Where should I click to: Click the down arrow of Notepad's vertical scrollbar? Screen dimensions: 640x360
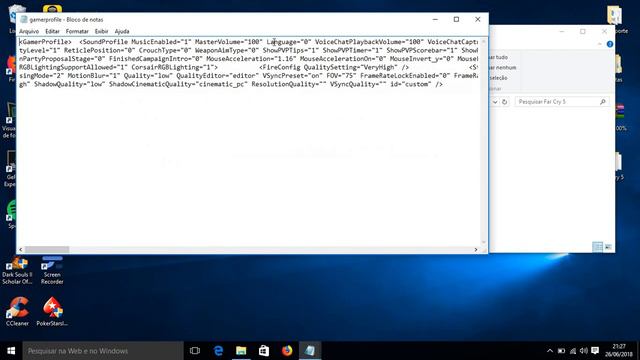(x=484, y=242)
